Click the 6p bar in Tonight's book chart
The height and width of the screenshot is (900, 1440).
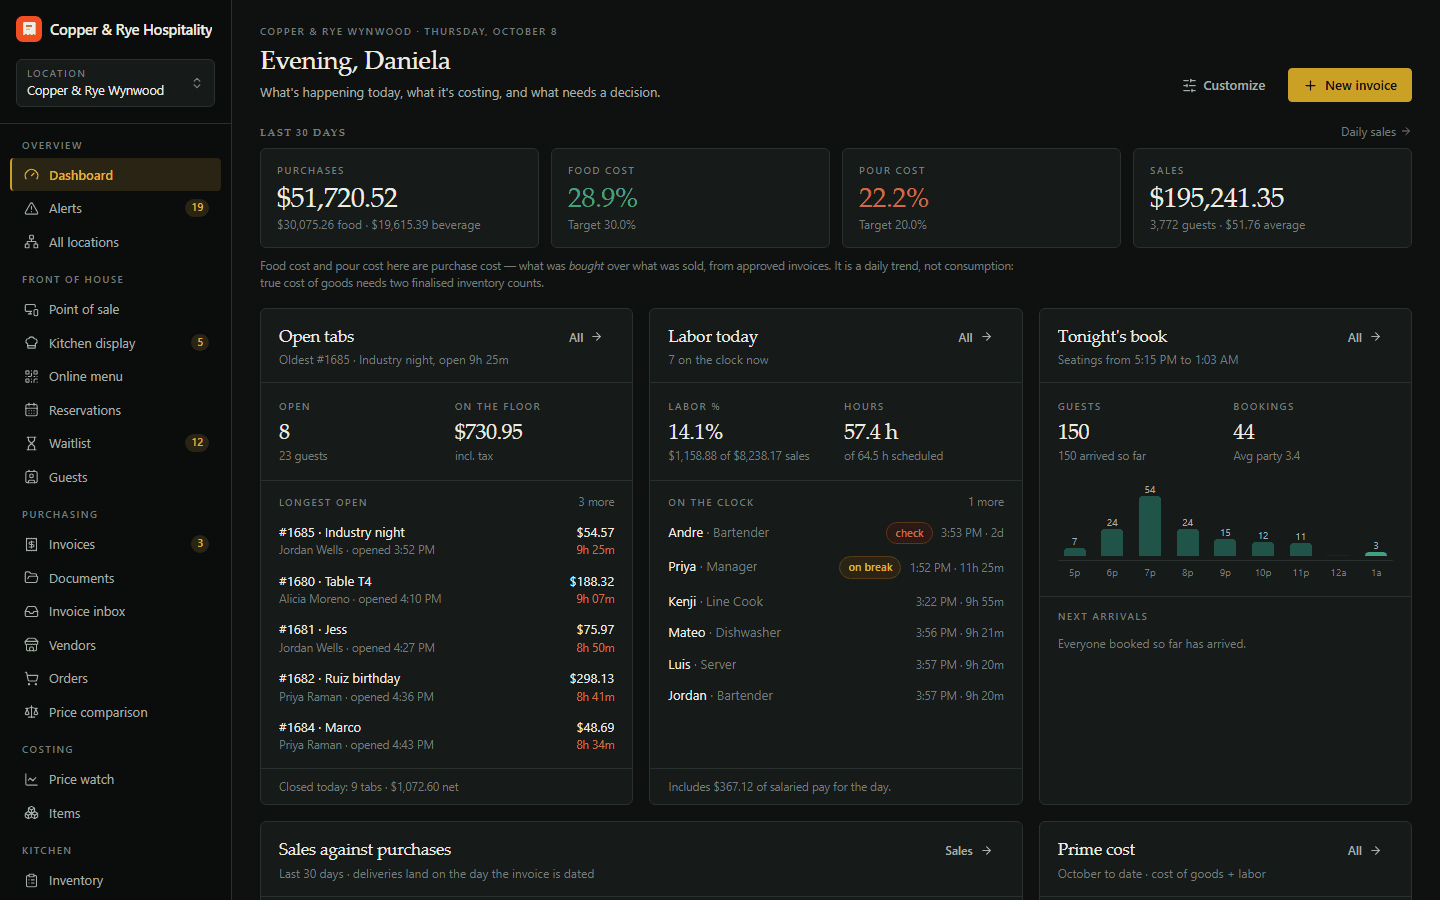pyautogui.click(x=1112, y=542)
